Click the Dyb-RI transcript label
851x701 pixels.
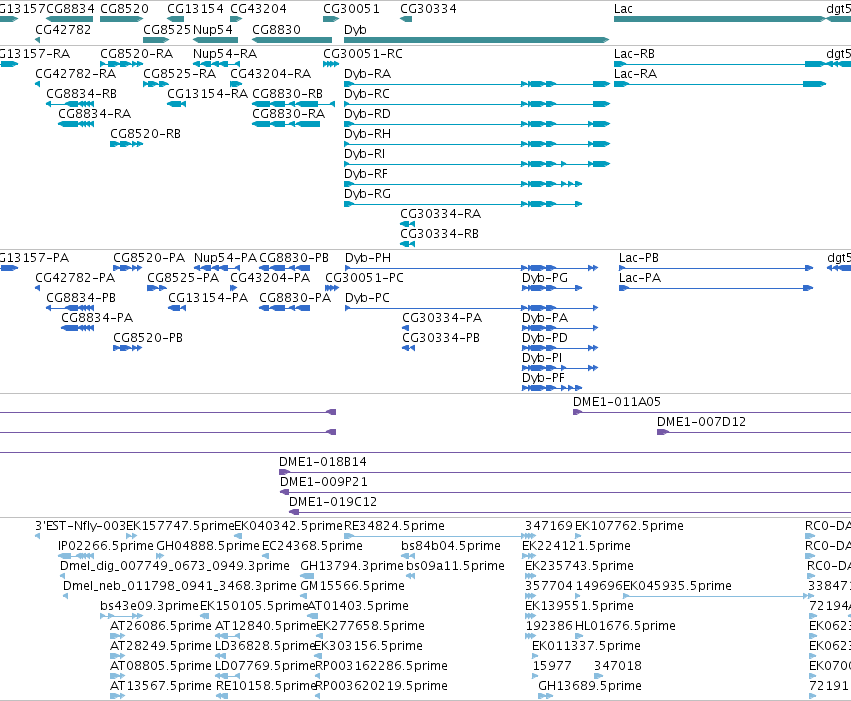click(x=365, y=154)
